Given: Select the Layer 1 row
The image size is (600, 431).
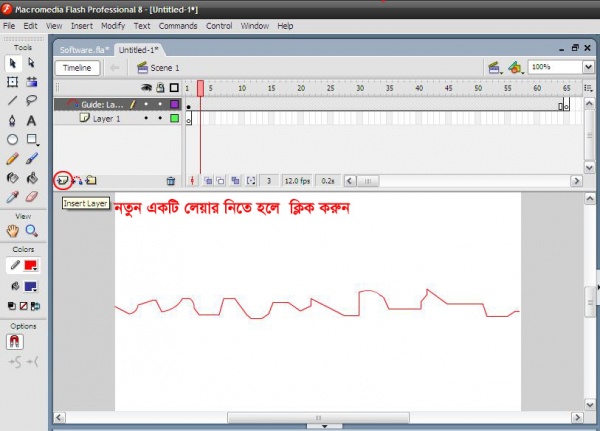Looking at the screenshot, I should (117, 118).
